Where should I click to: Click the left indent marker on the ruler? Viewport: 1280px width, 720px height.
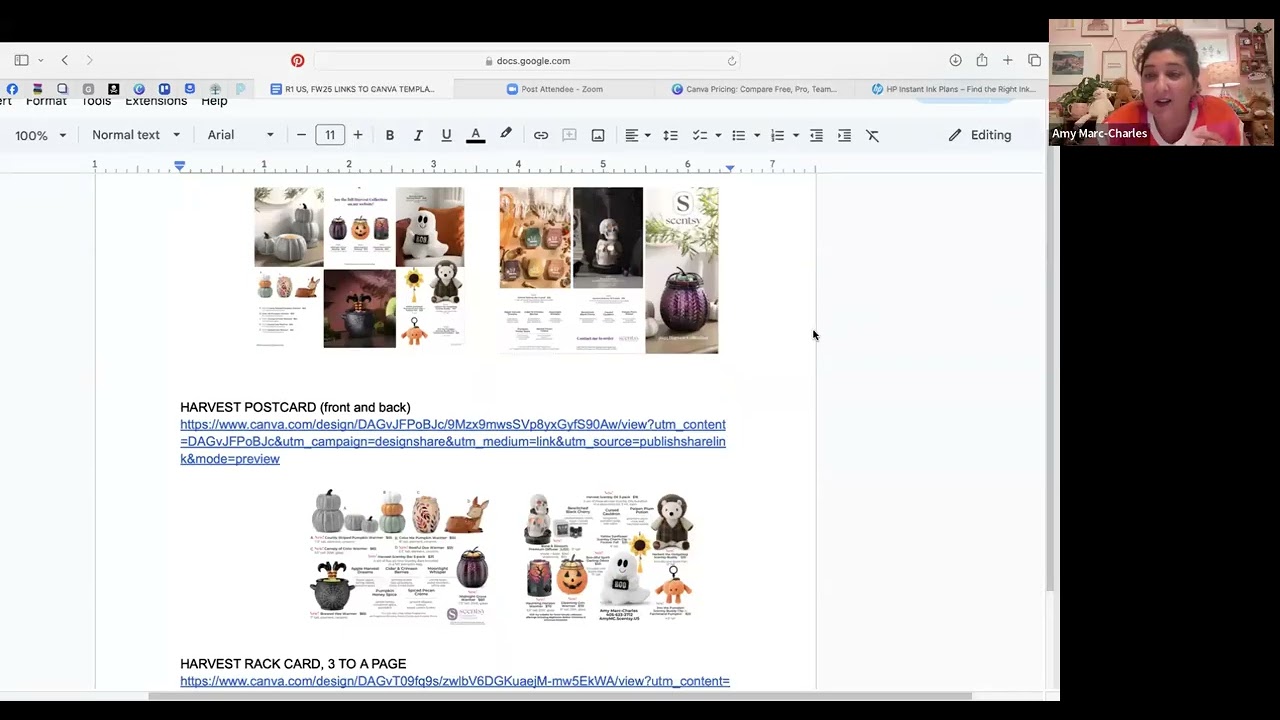[180, 165]
